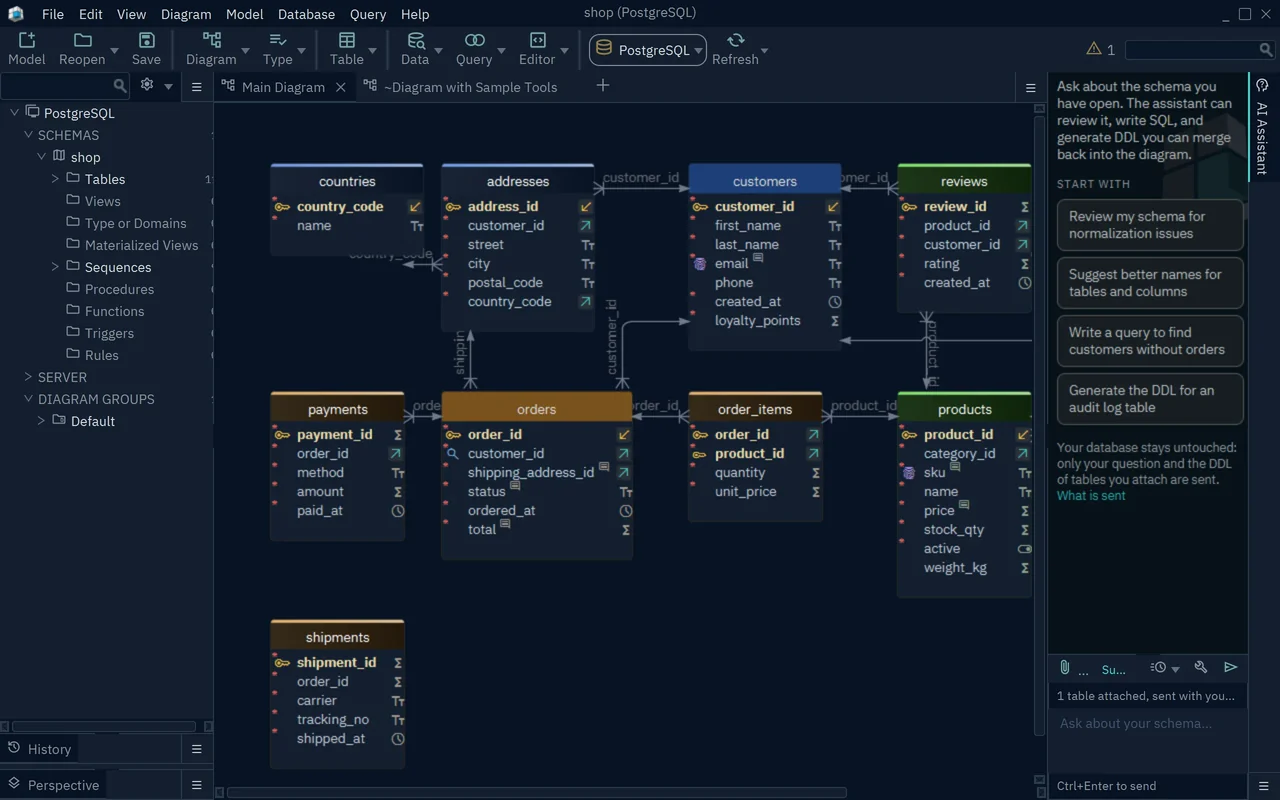Open the History panel hamburger menu
This screenshot has width=1280, height=800.
click(197, 749)
